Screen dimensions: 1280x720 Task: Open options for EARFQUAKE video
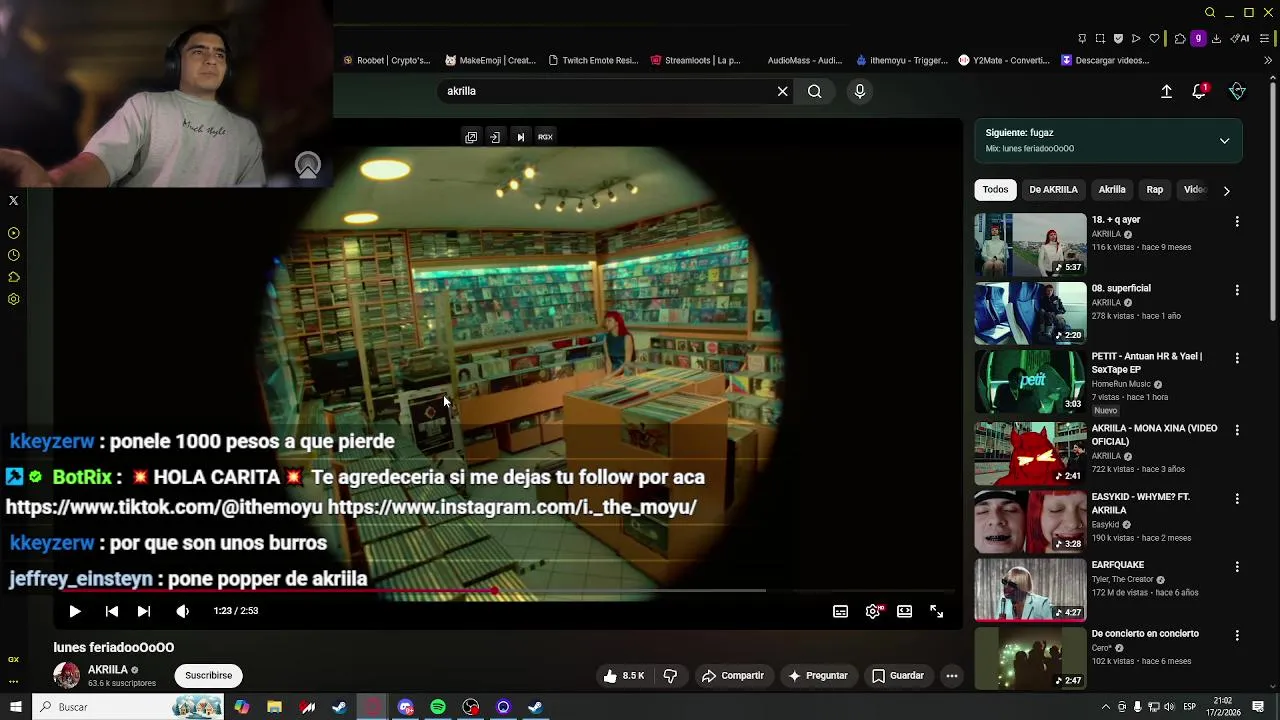[x=1237, y=566]
